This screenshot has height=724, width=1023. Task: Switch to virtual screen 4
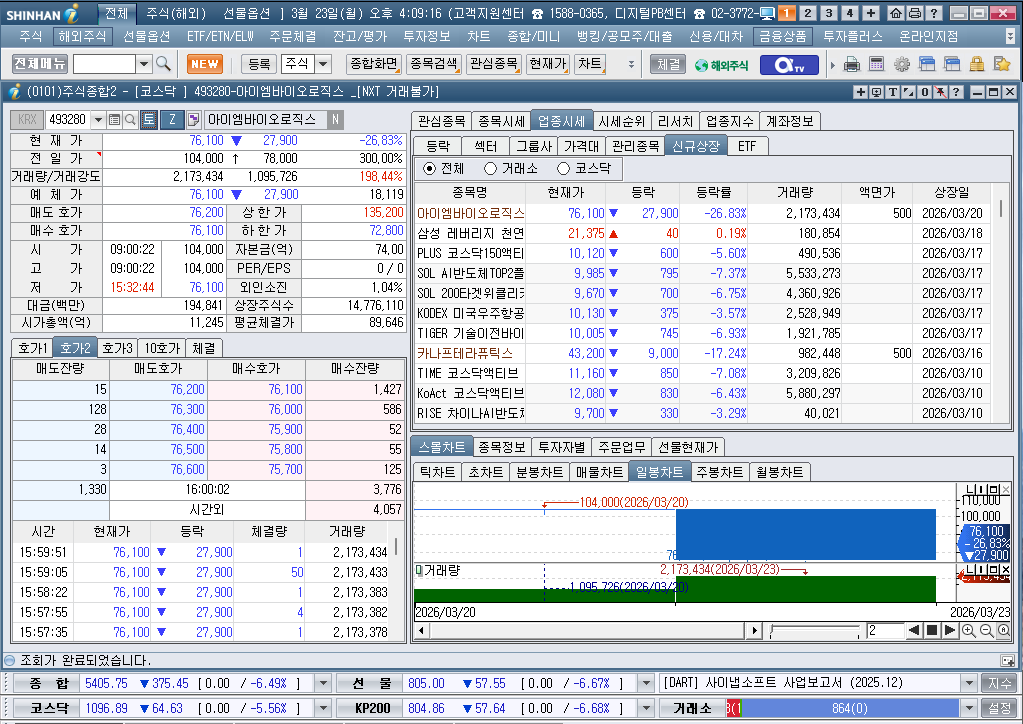pyautogui.click(x=849, y=13)
